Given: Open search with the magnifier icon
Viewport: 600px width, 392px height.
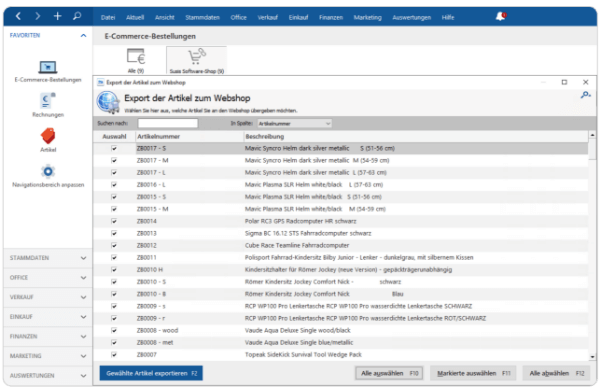Looking at the screenshot, I should pyautogui.click(x=77, y=16).
